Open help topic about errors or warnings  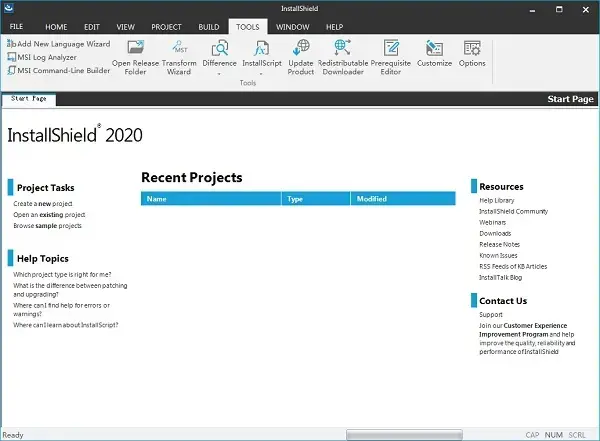tap(61, 310)
